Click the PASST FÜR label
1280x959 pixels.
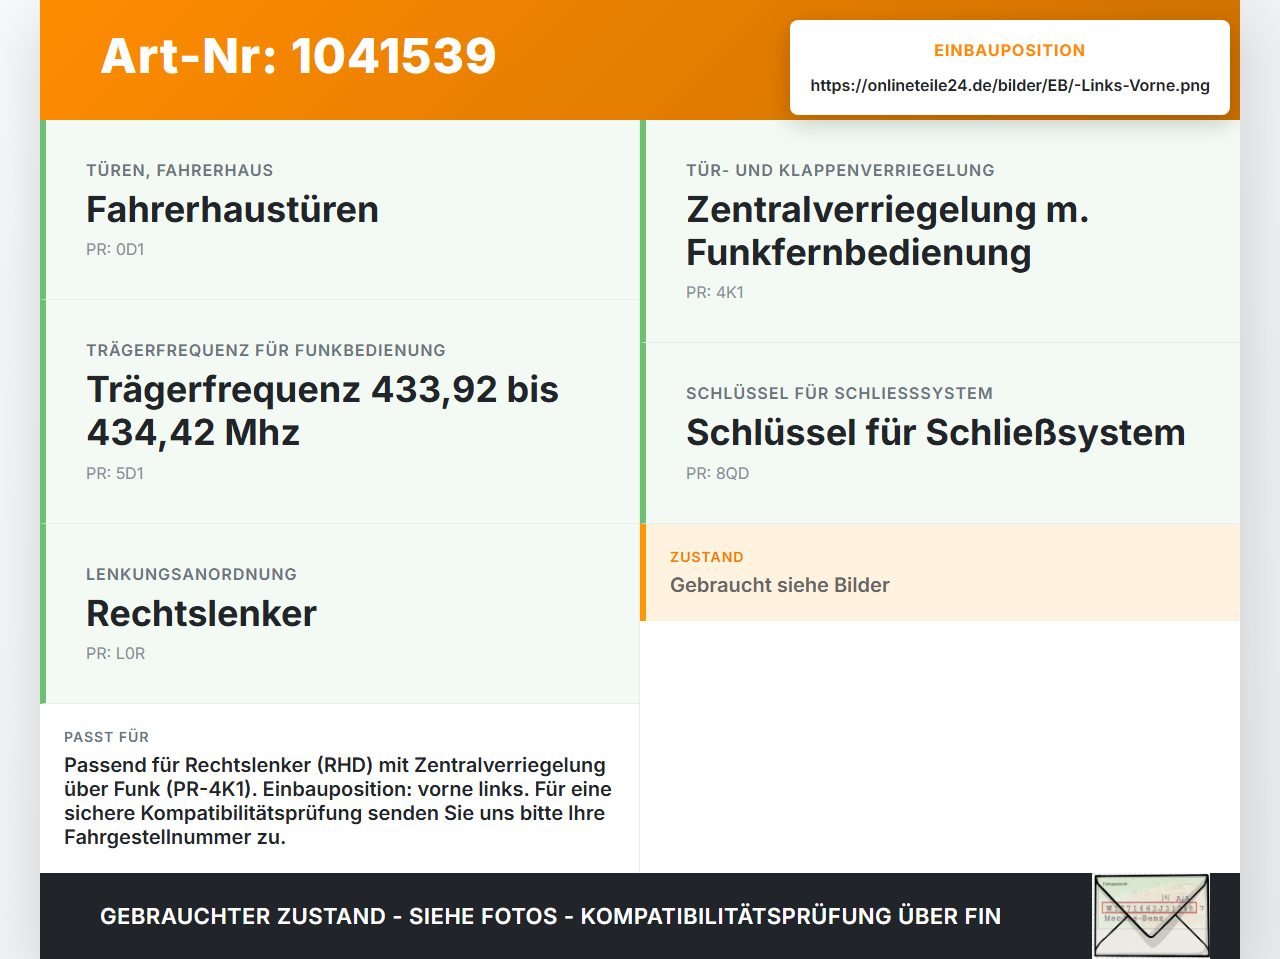[106, 737]
